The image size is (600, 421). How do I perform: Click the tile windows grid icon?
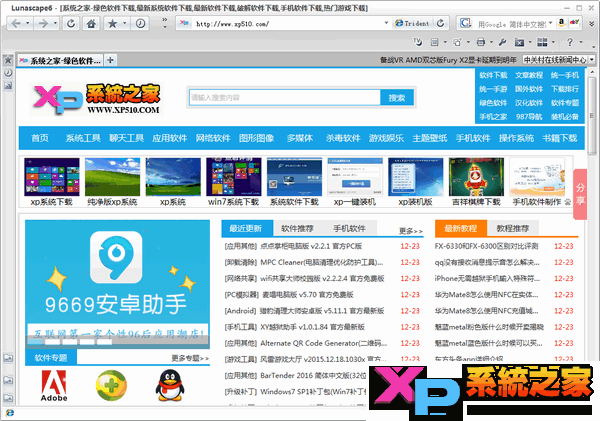click(x=542, y=42)
